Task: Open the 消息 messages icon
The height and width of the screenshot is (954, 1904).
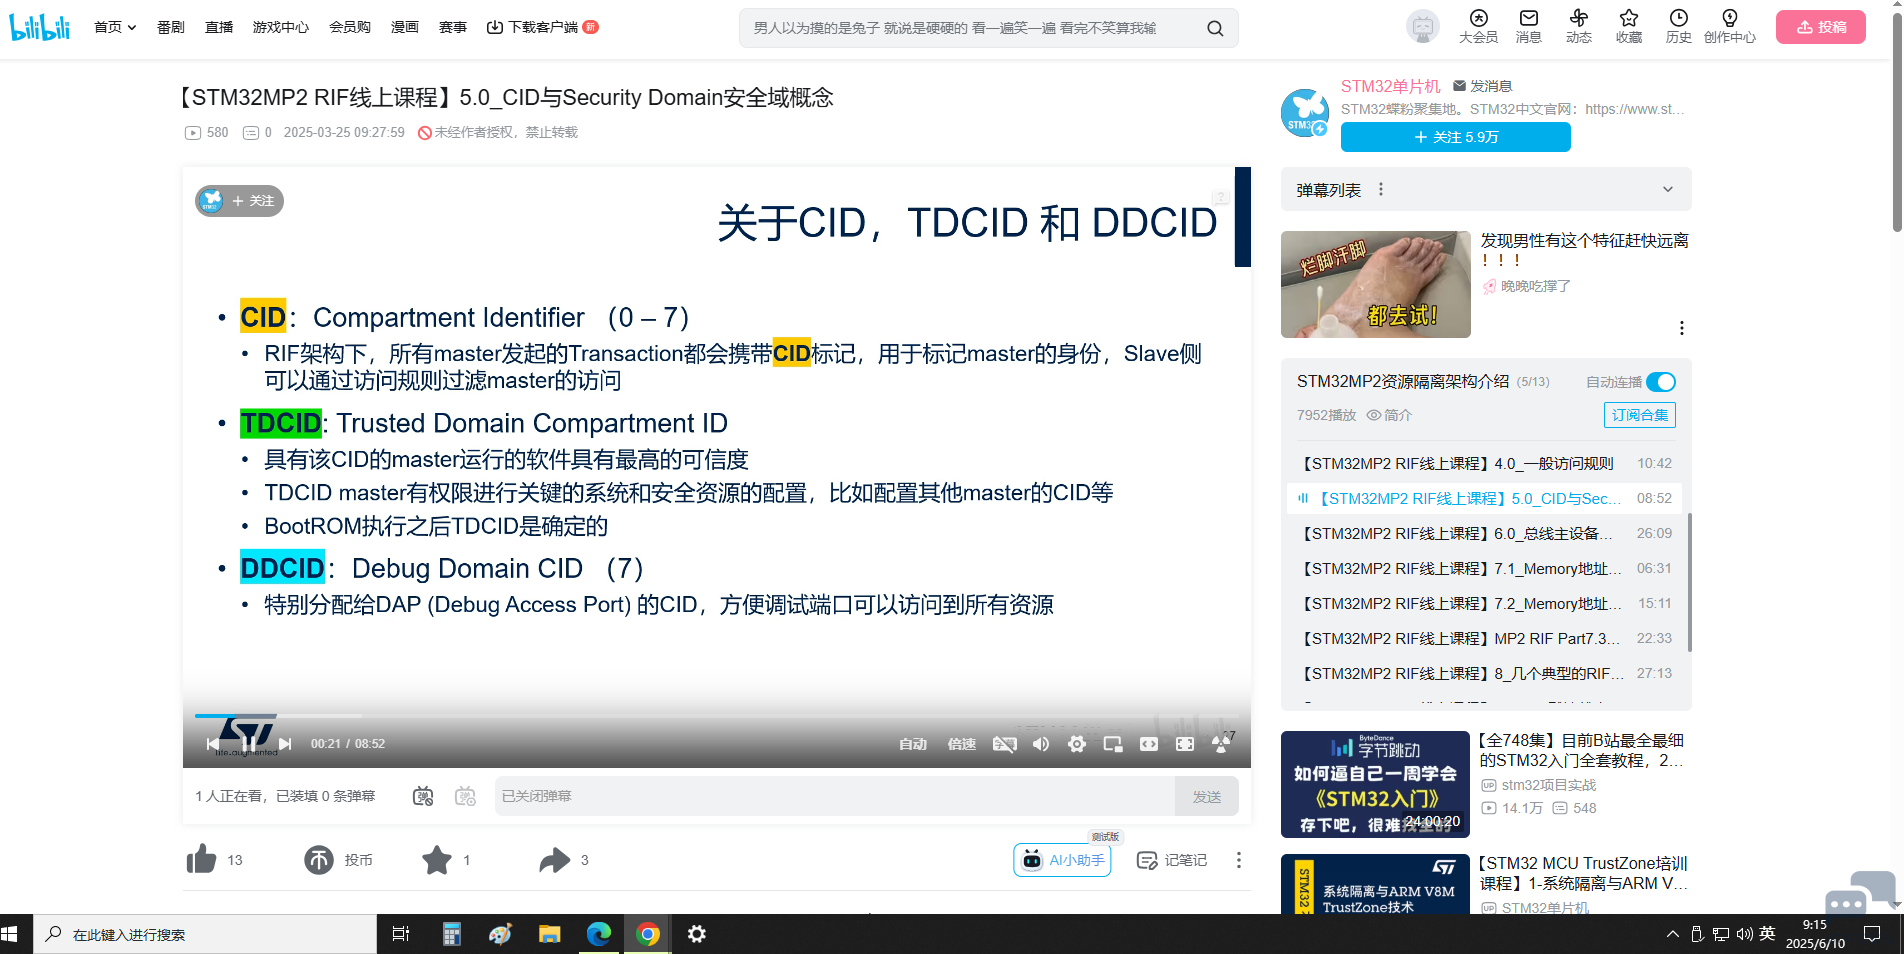Action: click(1528, 27)
